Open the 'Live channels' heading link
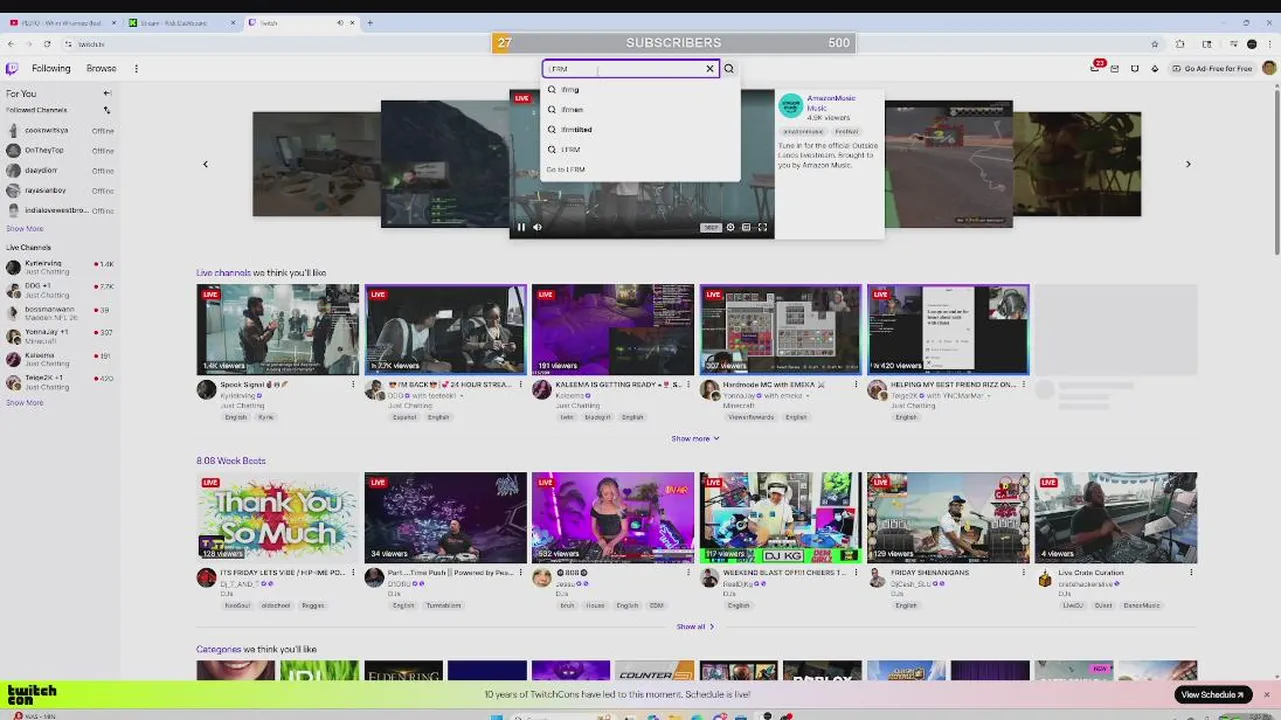This screenshot has height=720, width=1281. click(x=223, y=273)
